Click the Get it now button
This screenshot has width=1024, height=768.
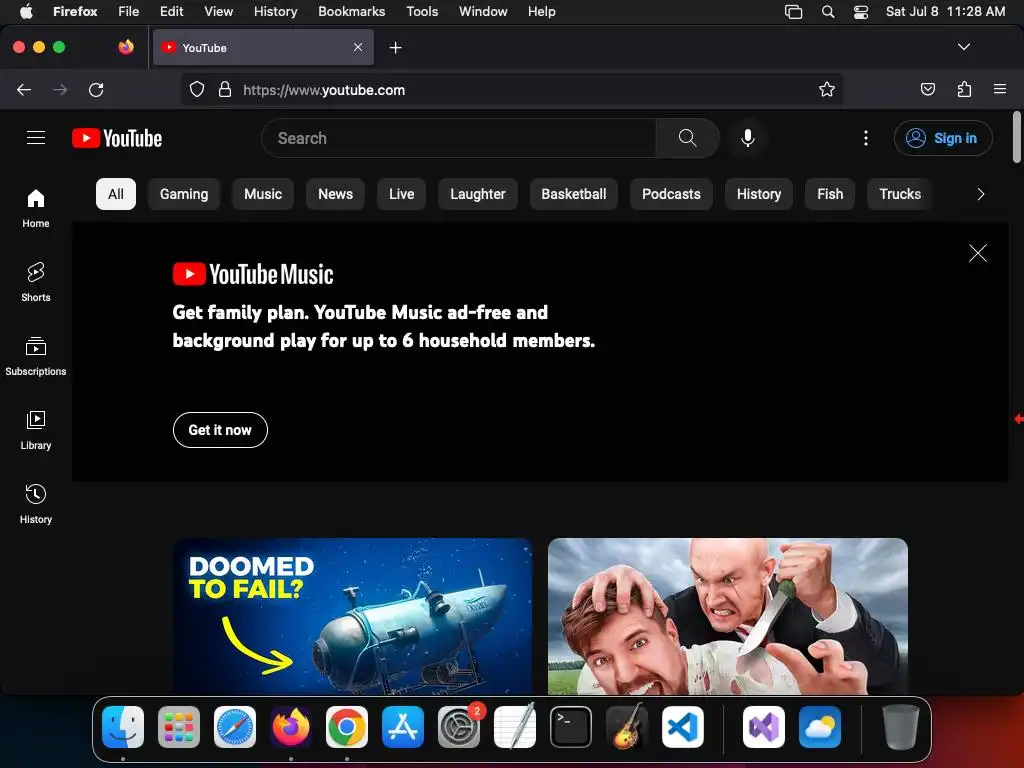[x=220, y=430]
